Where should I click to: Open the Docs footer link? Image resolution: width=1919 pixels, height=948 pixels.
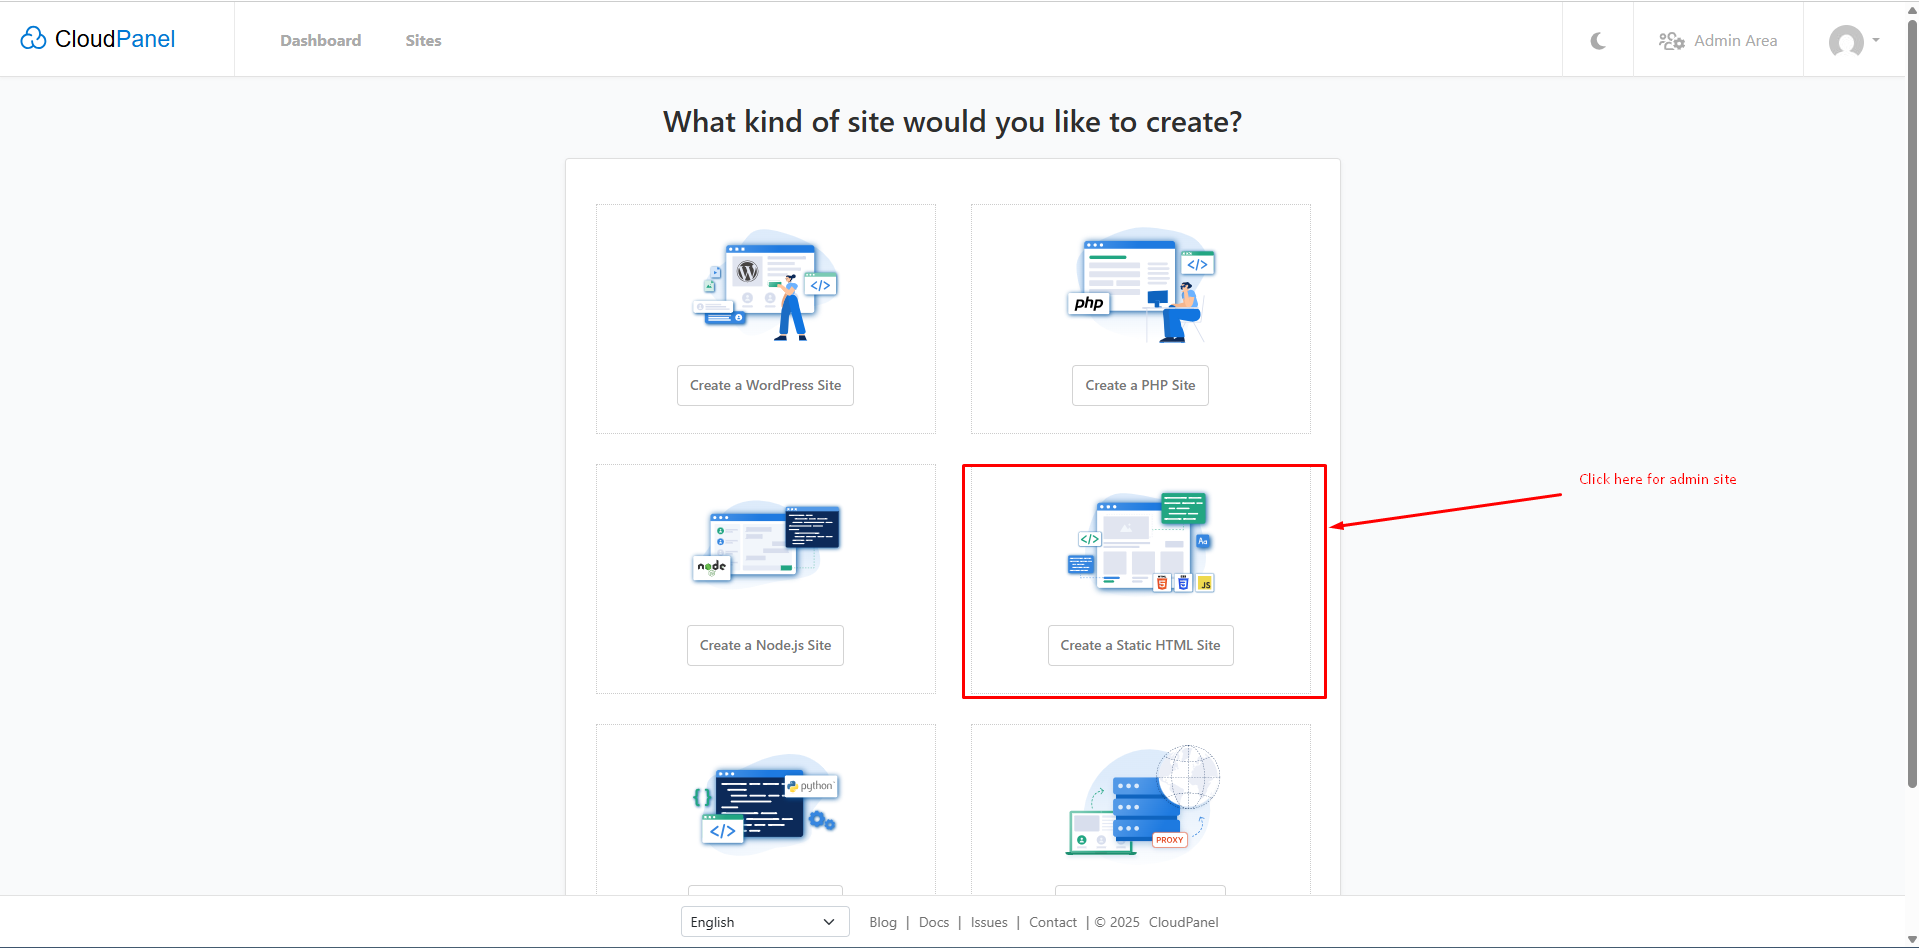tap(934, 922)
